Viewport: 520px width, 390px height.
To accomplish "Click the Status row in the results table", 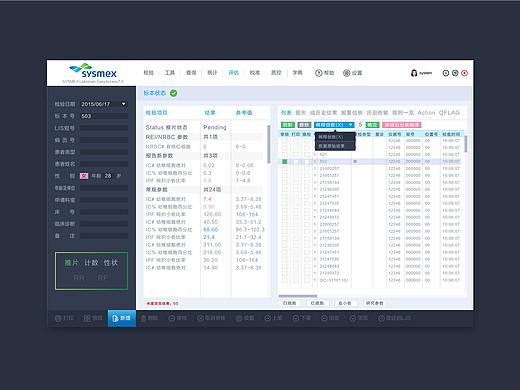I will coord(204,127).
